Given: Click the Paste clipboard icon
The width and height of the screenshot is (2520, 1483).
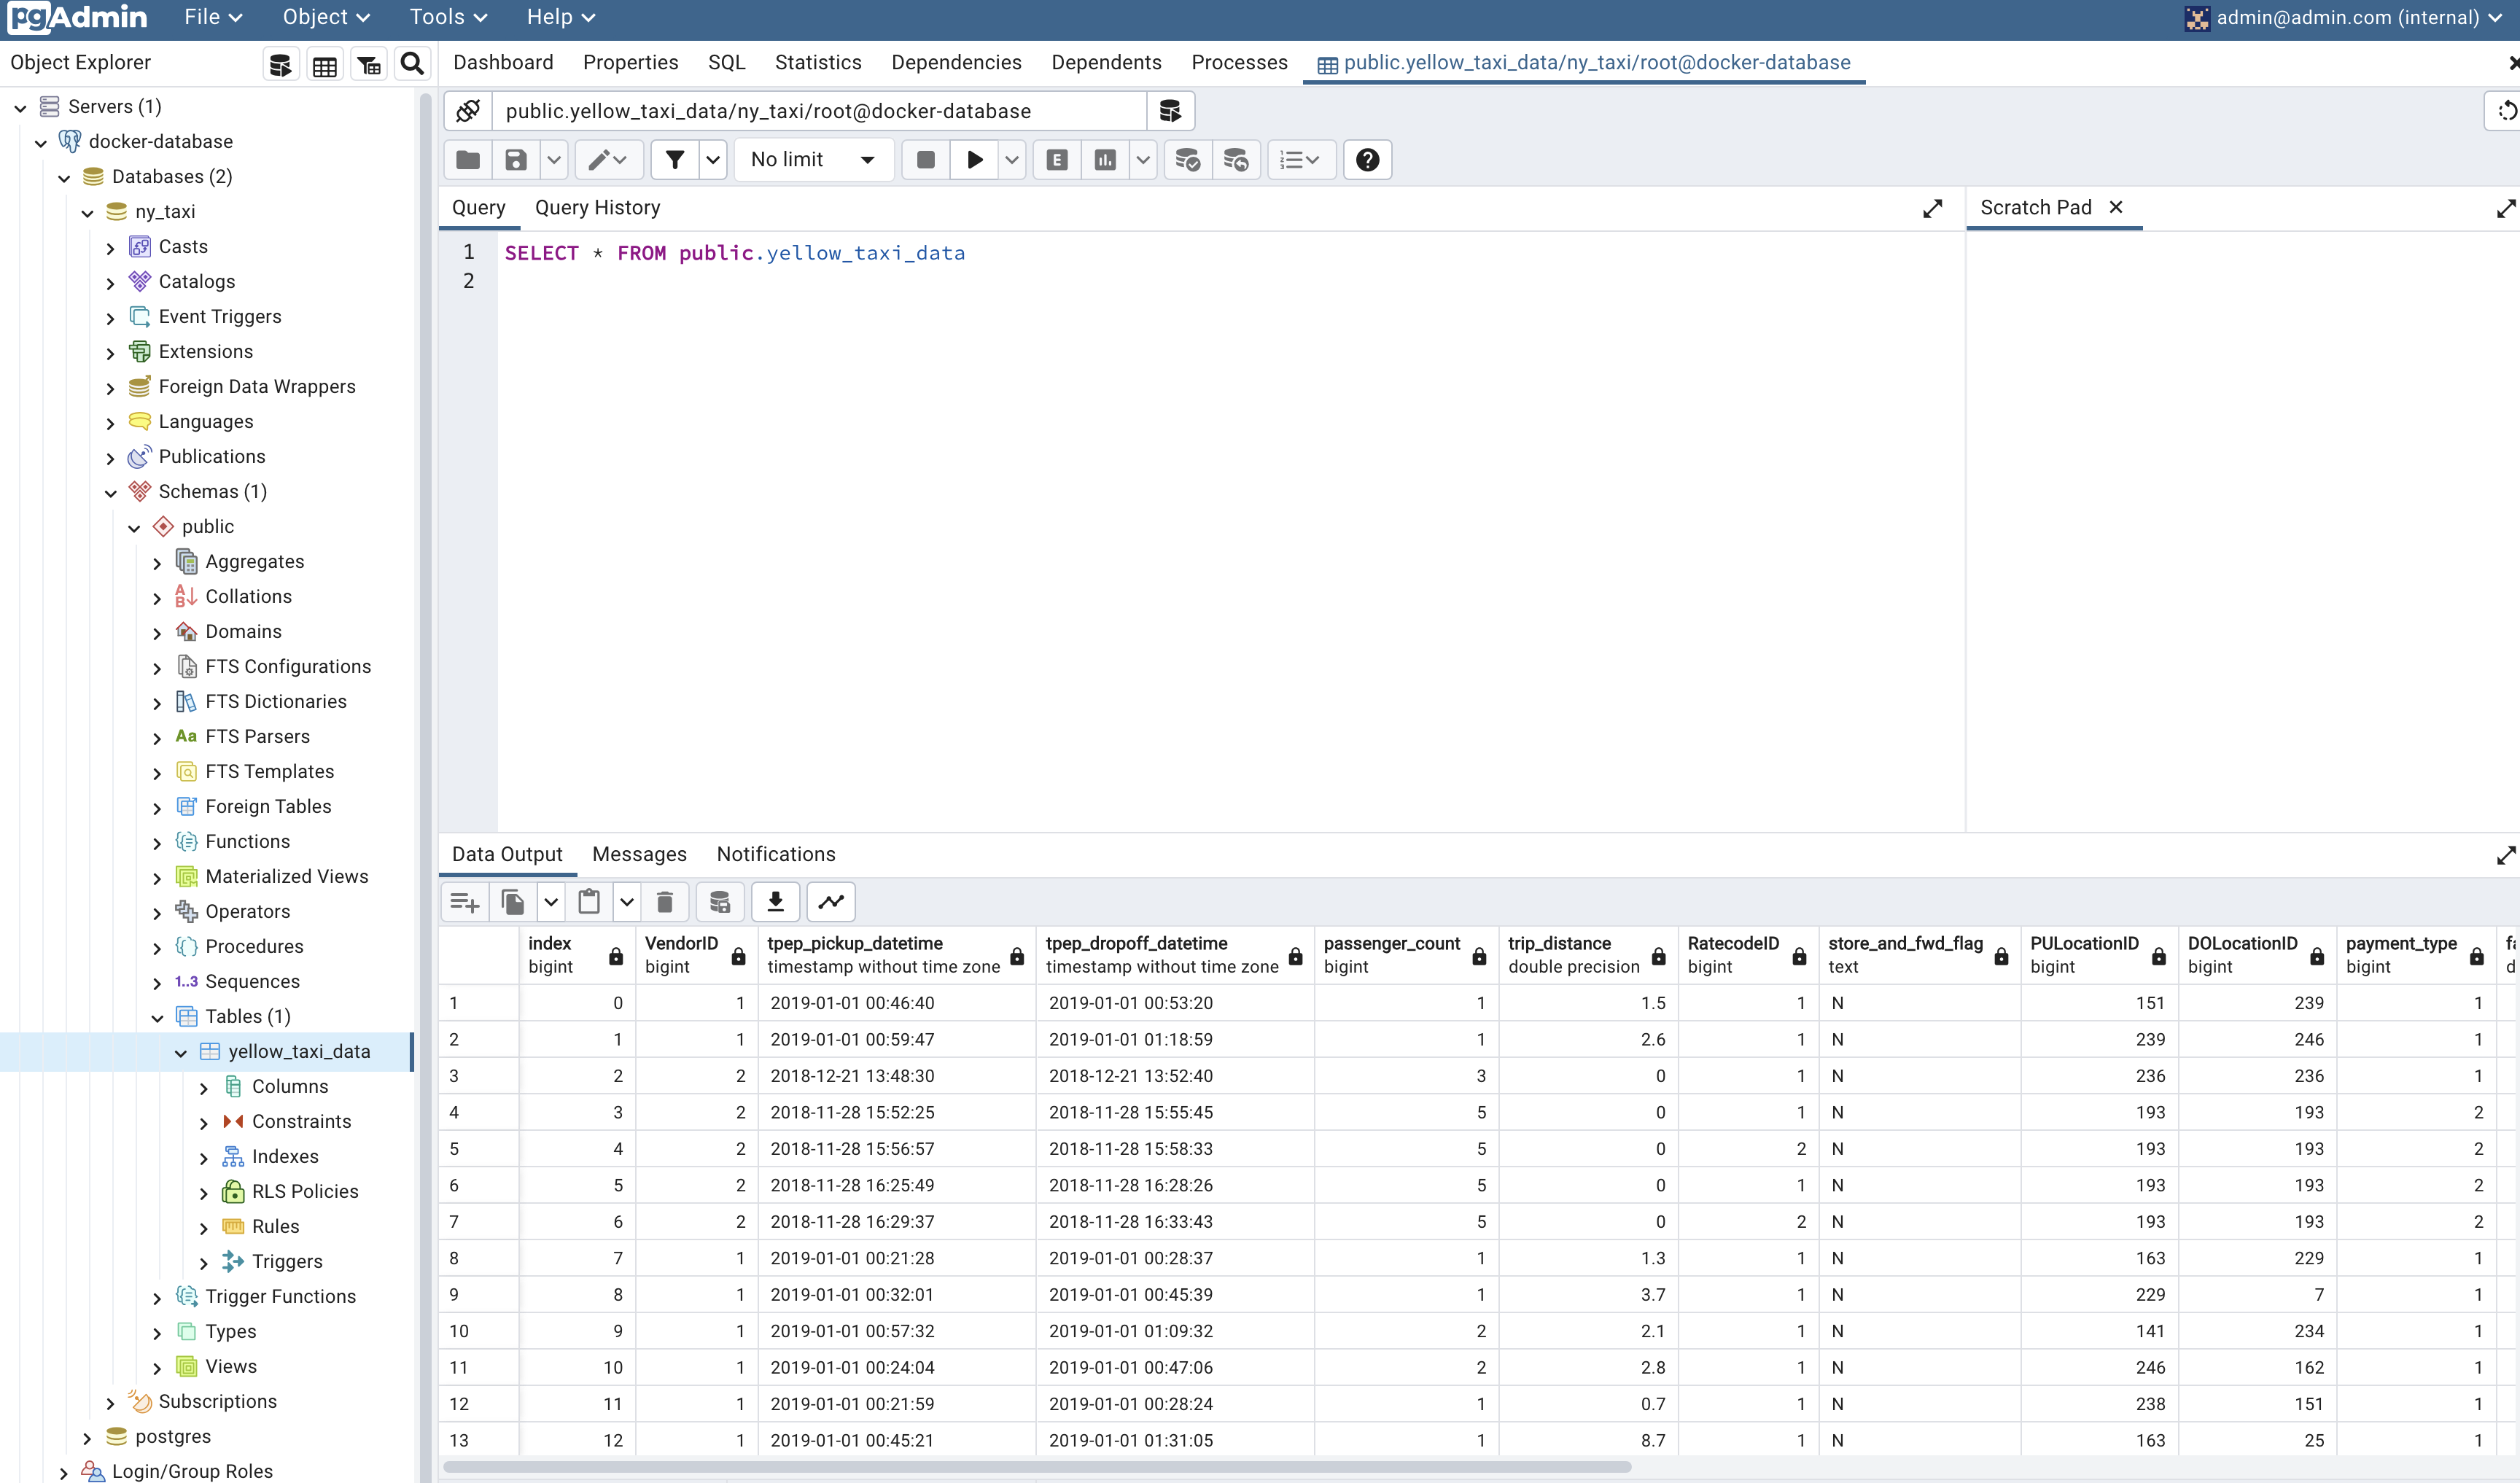Looking at the screenshot, I should 589,902.
